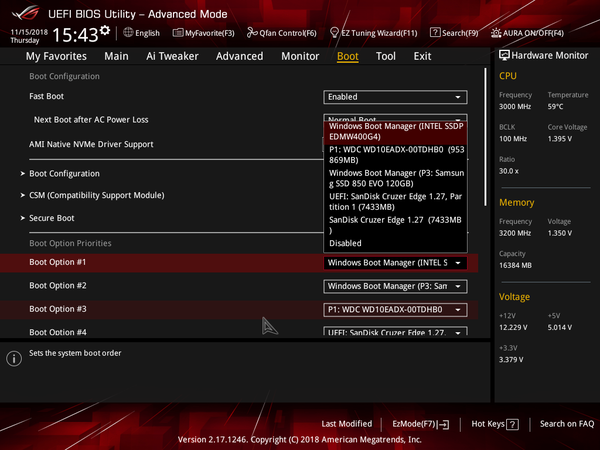Screen dimensions: 600x450
Task: Open the Ai Tweaker tab
Action: (172, 56)
